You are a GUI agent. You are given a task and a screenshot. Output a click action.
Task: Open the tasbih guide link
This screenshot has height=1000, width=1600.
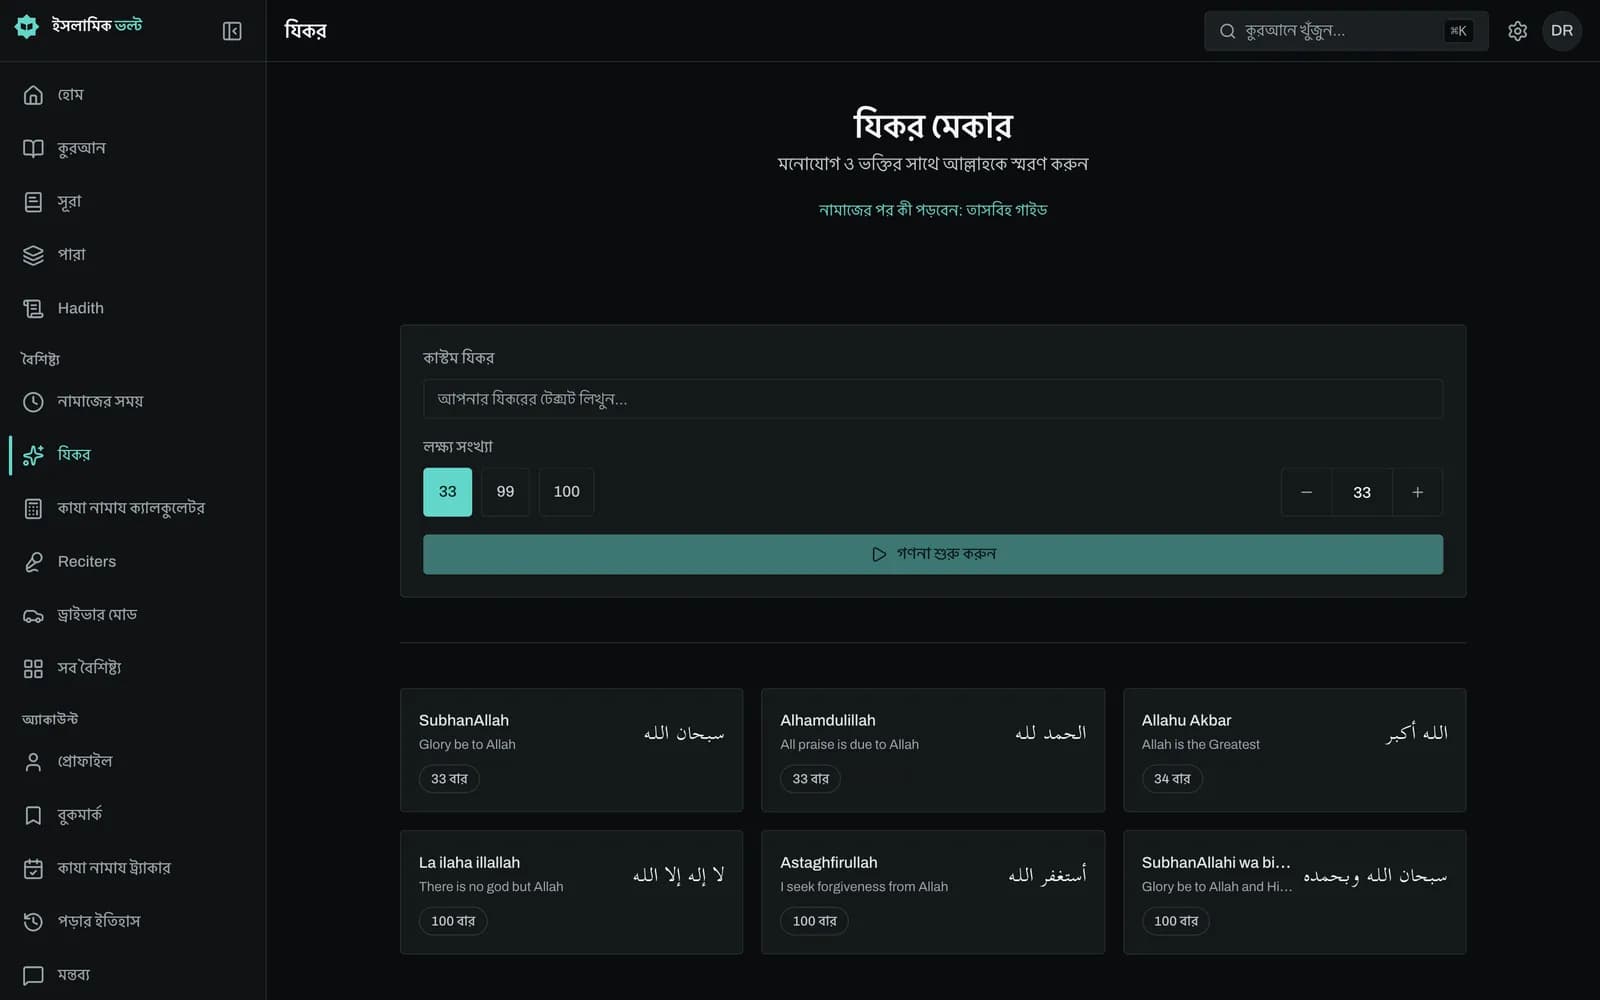933,210
